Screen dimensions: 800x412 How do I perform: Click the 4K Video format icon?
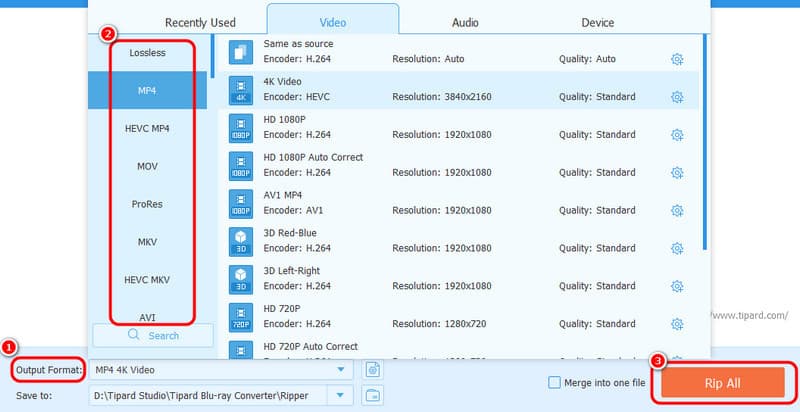coord(241,90)
